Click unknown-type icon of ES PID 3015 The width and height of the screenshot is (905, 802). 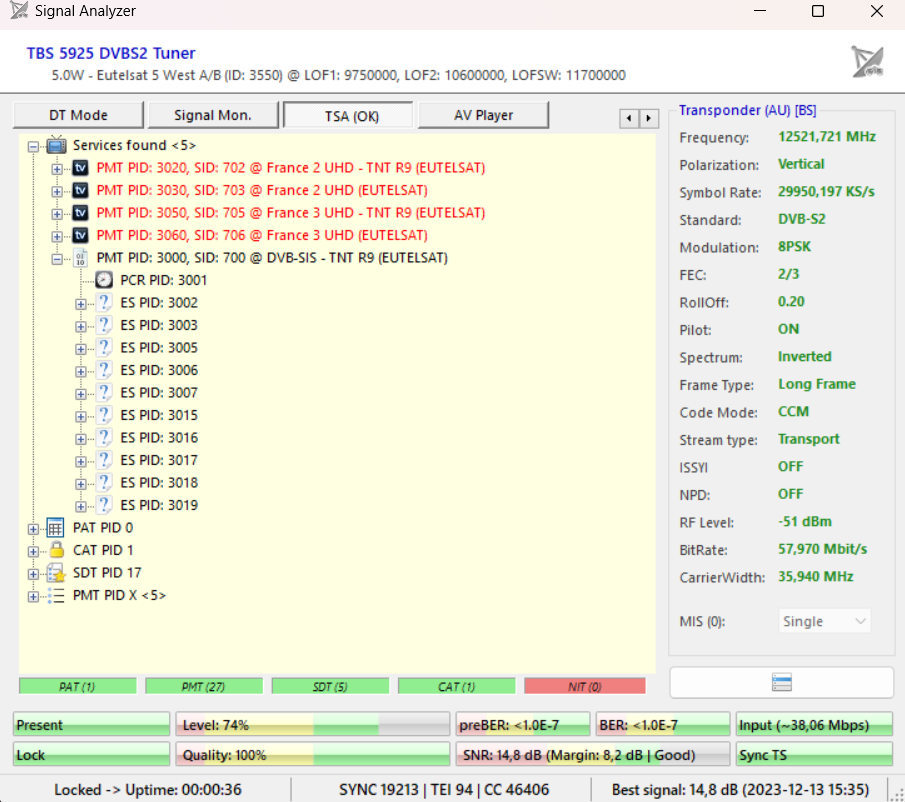tap(104, 415)
